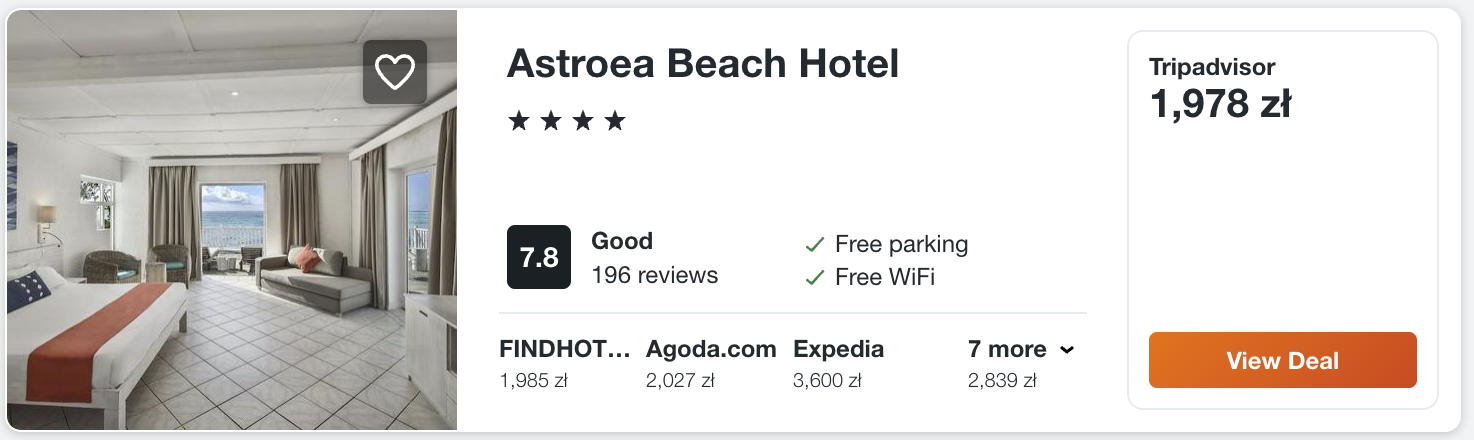Click the Free parking checkmark icon
Viewport: 1474px width, 440px height.
[x=815, y=245]
